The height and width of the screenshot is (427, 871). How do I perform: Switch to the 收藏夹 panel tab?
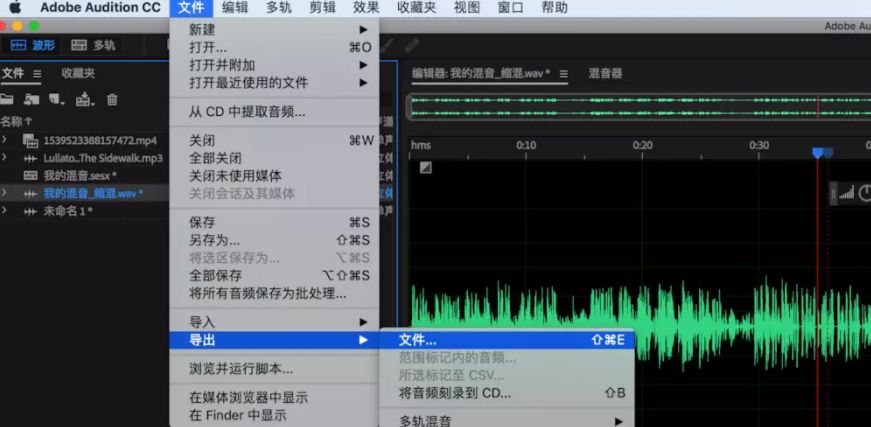tap(78, 73)
